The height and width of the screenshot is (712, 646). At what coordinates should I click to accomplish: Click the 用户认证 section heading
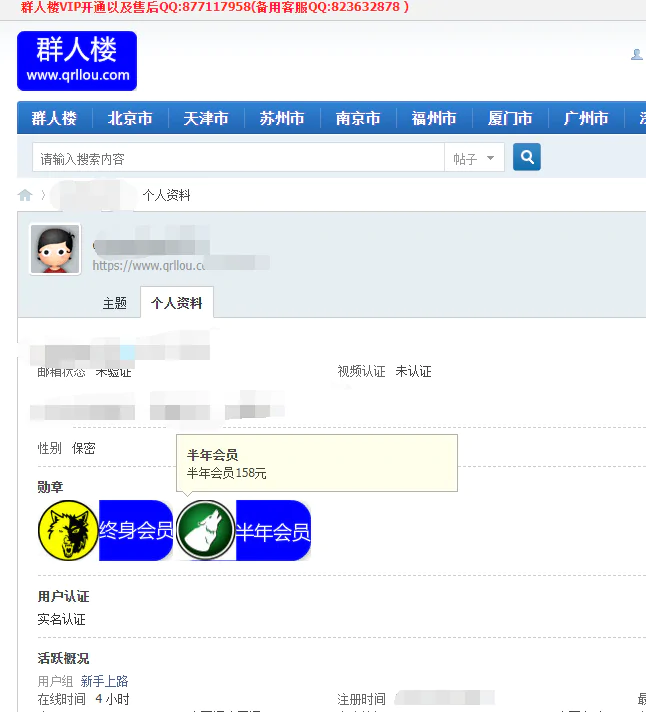tap(64, 597)
